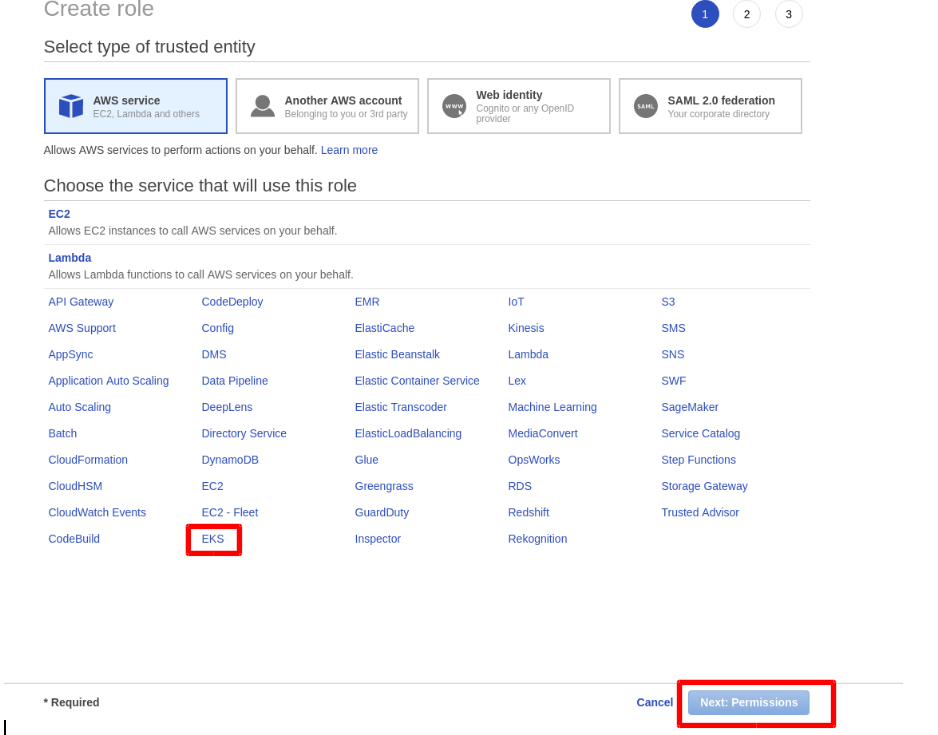Screen dimensions: 938x735
Task: Pick the SAML 2.0 federation icon
Action: pyautogui.click(x=645, y=106)
